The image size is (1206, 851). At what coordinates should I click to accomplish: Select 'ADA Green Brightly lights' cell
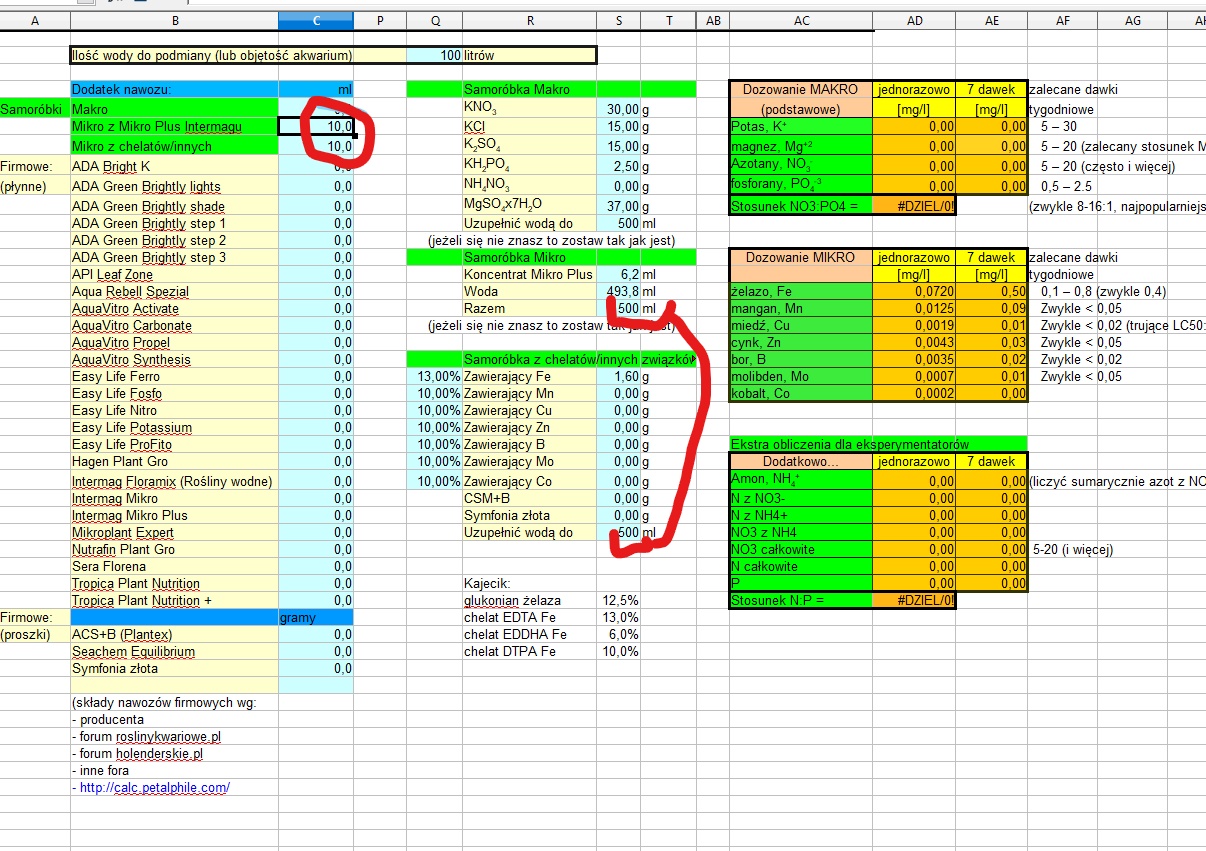click(174, 187)
